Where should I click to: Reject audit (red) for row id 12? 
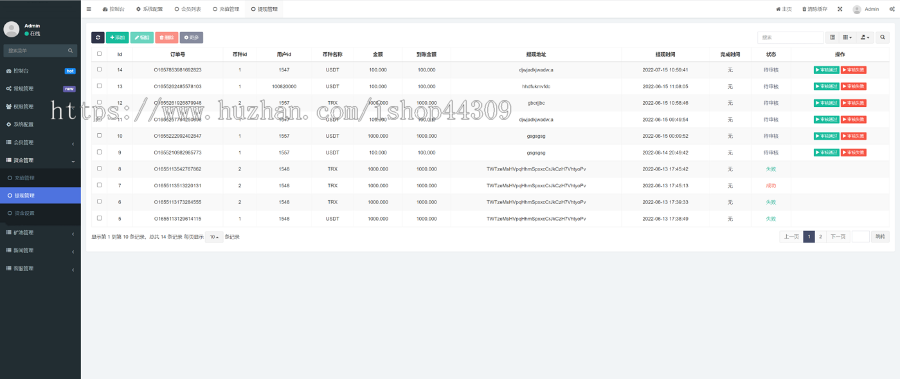click(854, 103)
